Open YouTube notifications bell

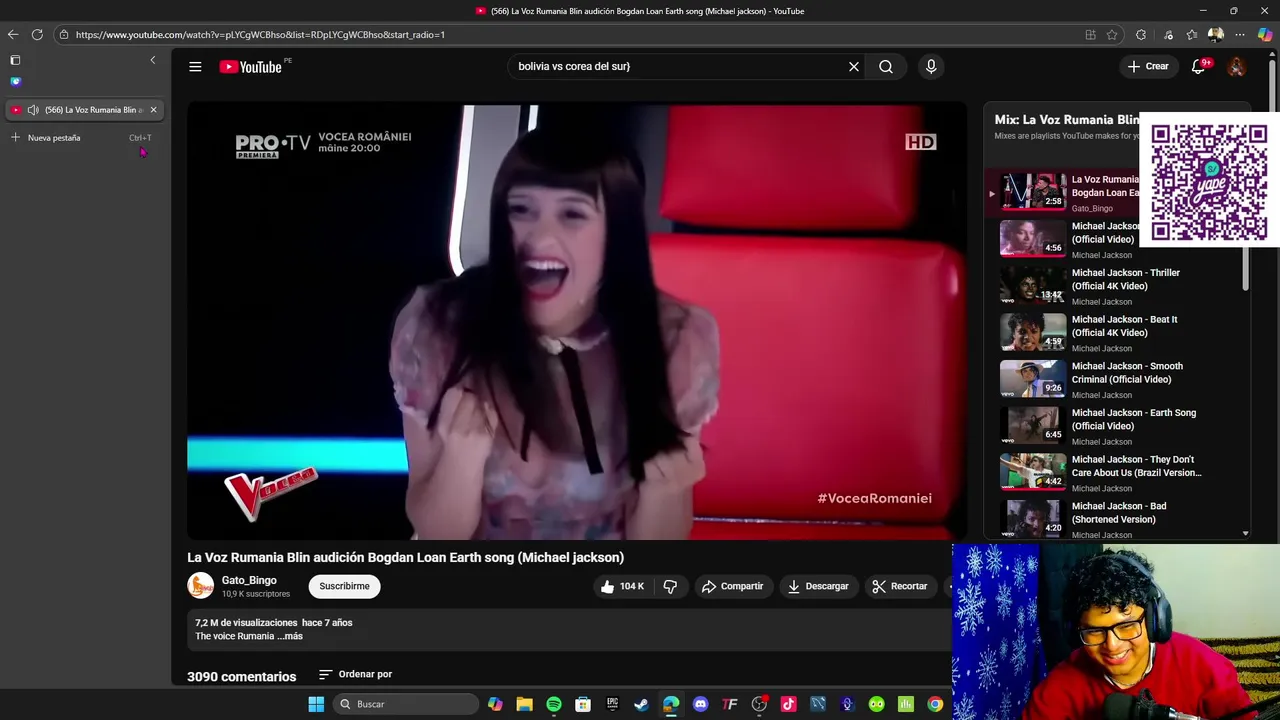(1198, 66)
